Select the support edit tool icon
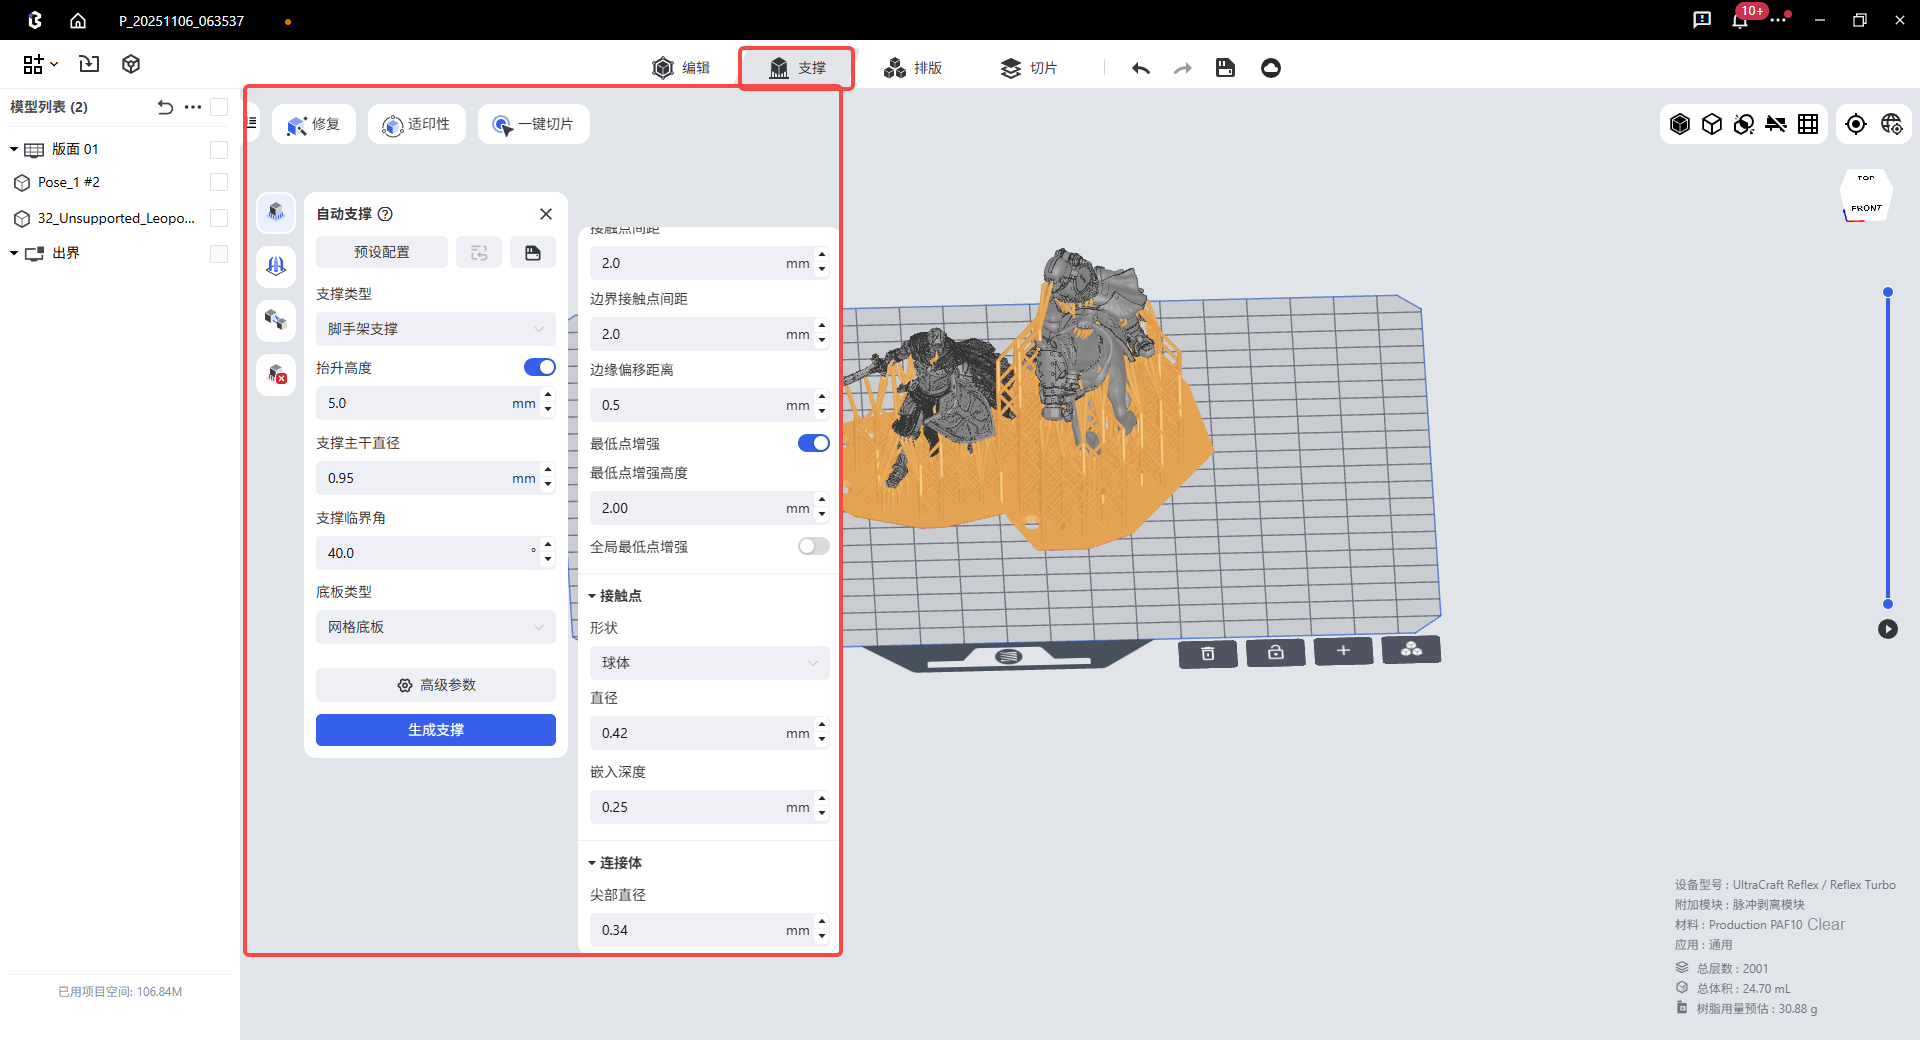The width and height of the screenshot is (1920, 1040). [276, 320]
